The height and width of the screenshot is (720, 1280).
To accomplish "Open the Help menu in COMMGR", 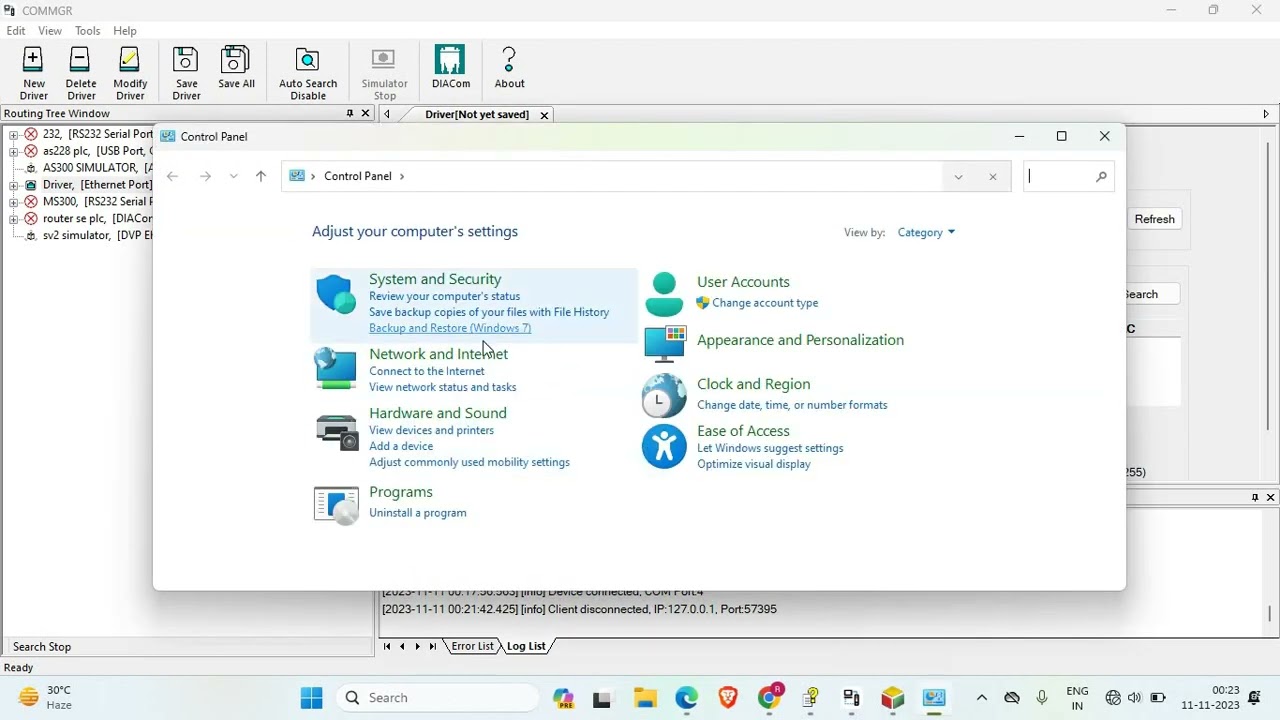I will coord(125,31).
